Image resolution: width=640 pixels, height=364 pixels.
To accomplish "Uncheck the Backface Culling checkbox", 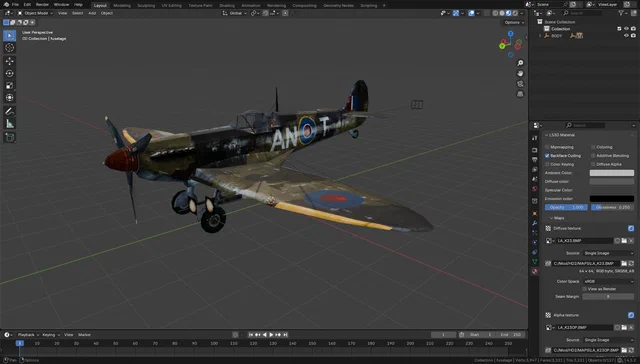I will [x=547, y=155].
